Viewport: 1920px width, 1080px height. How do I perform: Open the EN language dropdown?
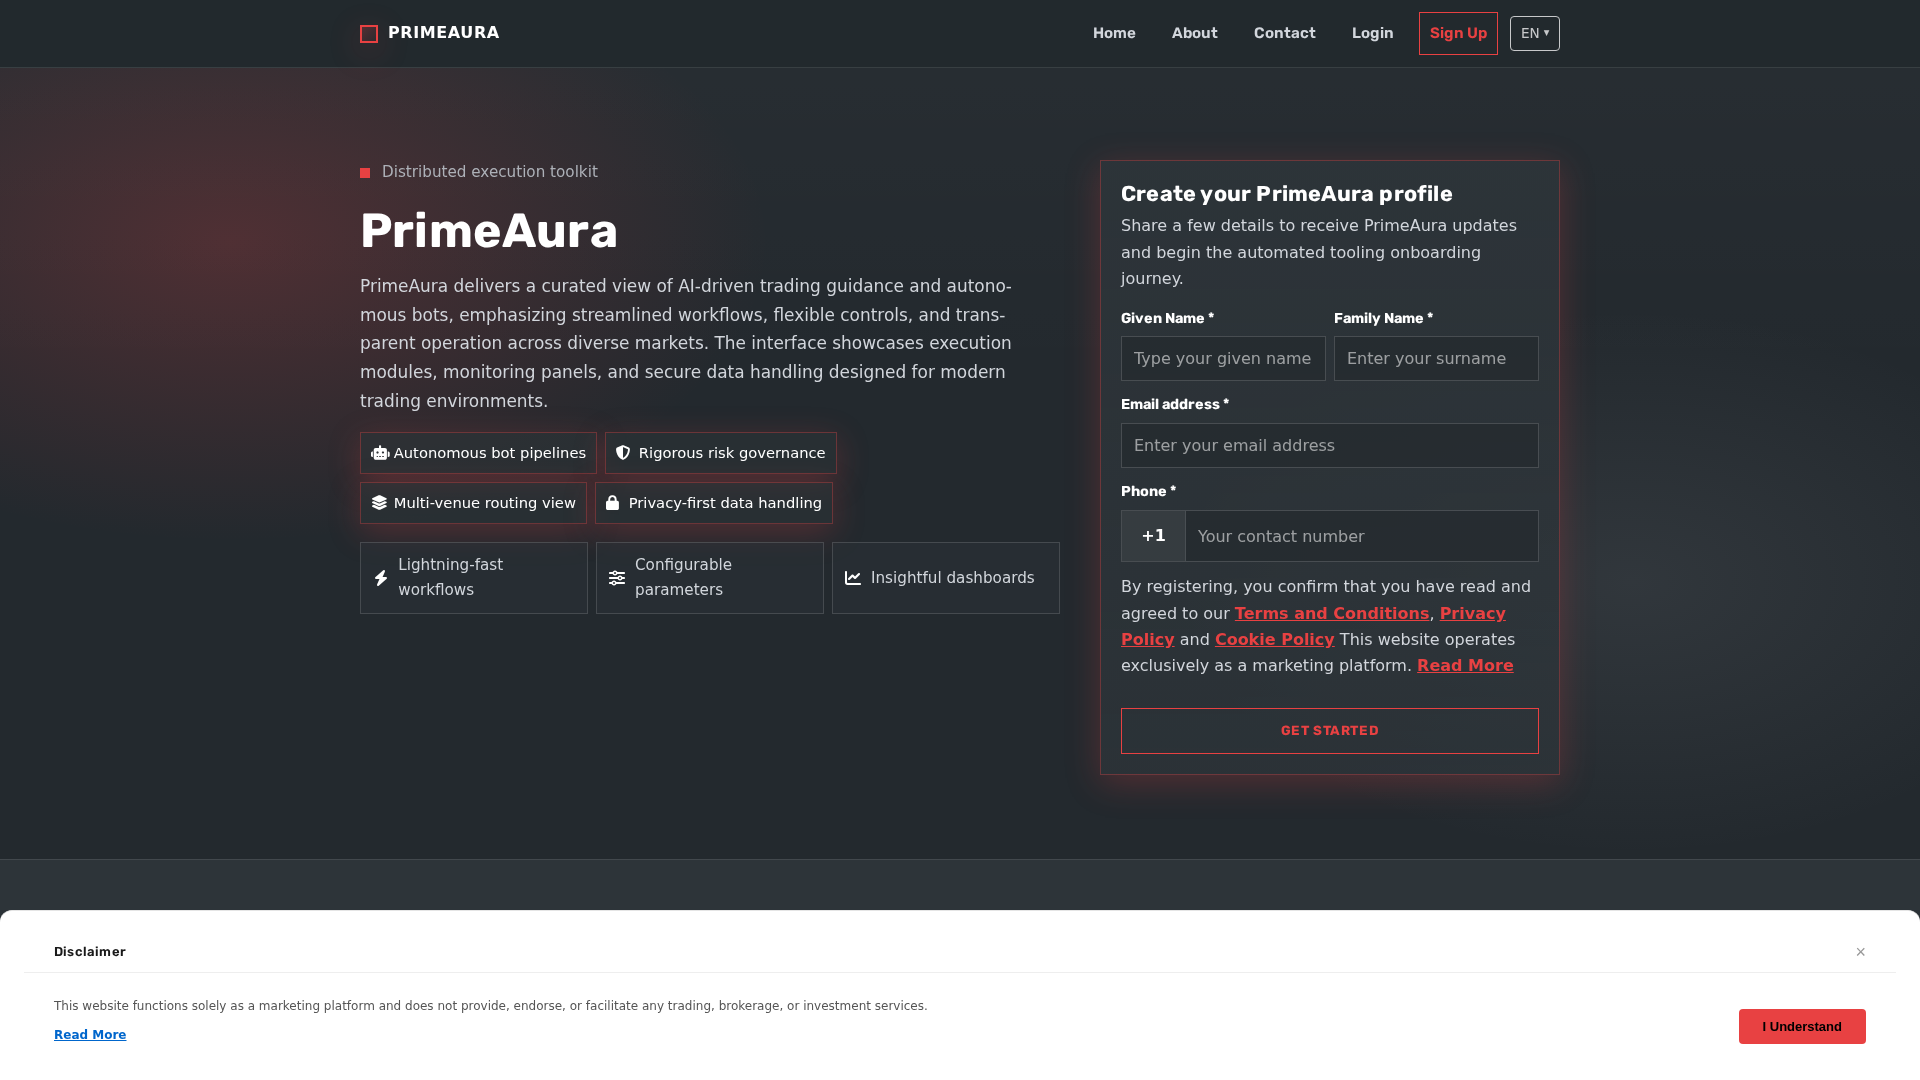click(x=1535, y=34)
